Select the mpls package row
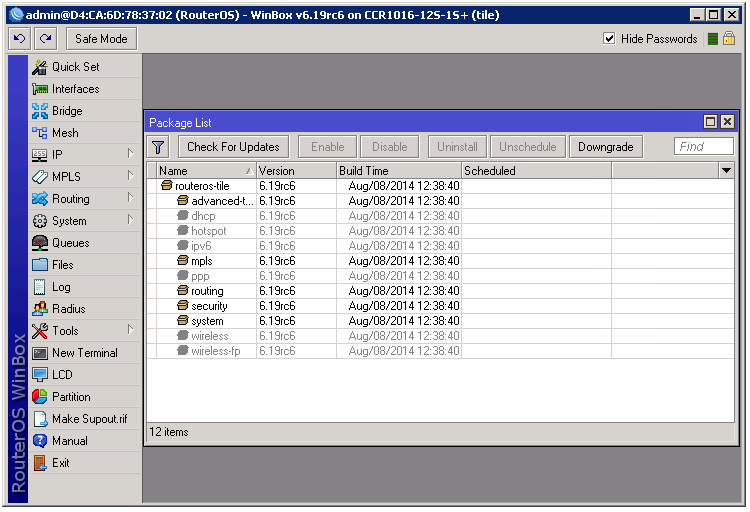Viewport: 750px width, 512px height. point(441,261)
